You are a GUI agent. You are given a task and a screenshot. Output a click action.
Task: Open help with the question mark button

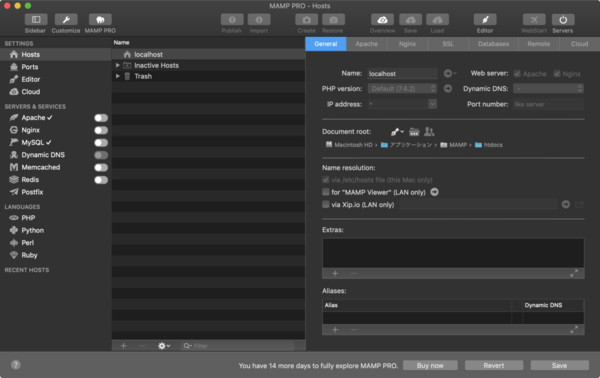(x=16, y=365)
